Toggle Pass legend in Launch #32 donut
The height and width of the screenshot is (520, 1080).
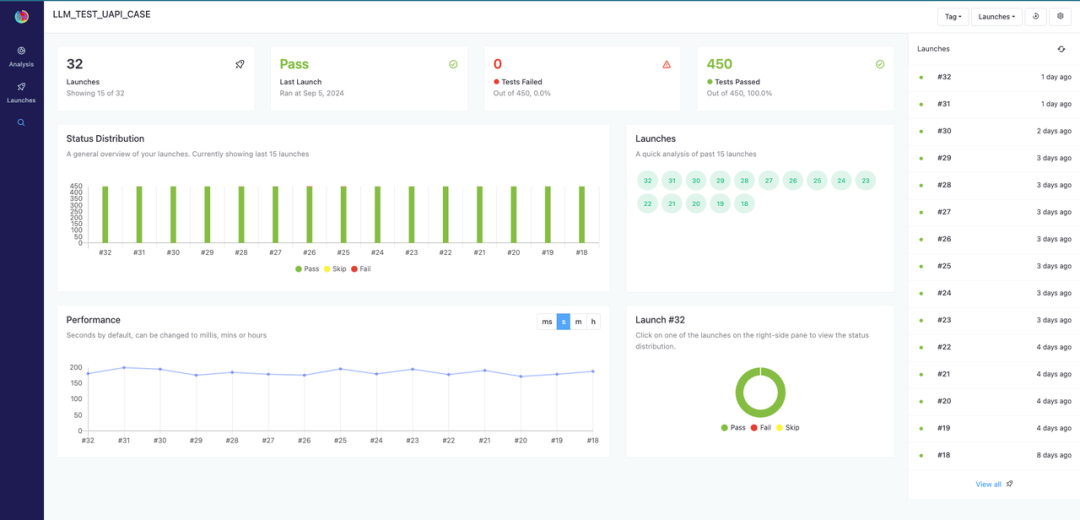click(x=733, y=428)
